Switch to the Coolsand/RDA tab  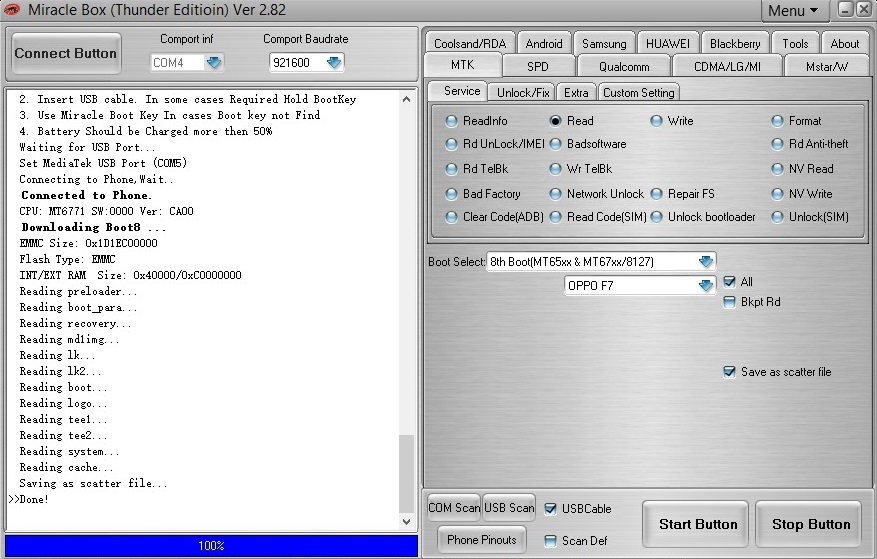click(x=470, y=43)
